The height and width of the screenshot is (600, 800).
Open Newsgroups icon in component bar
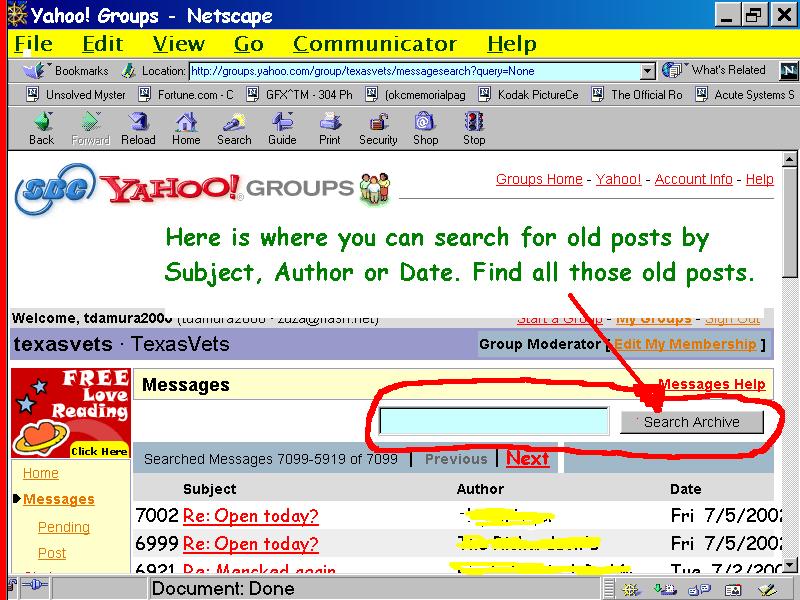pos(699,589)
